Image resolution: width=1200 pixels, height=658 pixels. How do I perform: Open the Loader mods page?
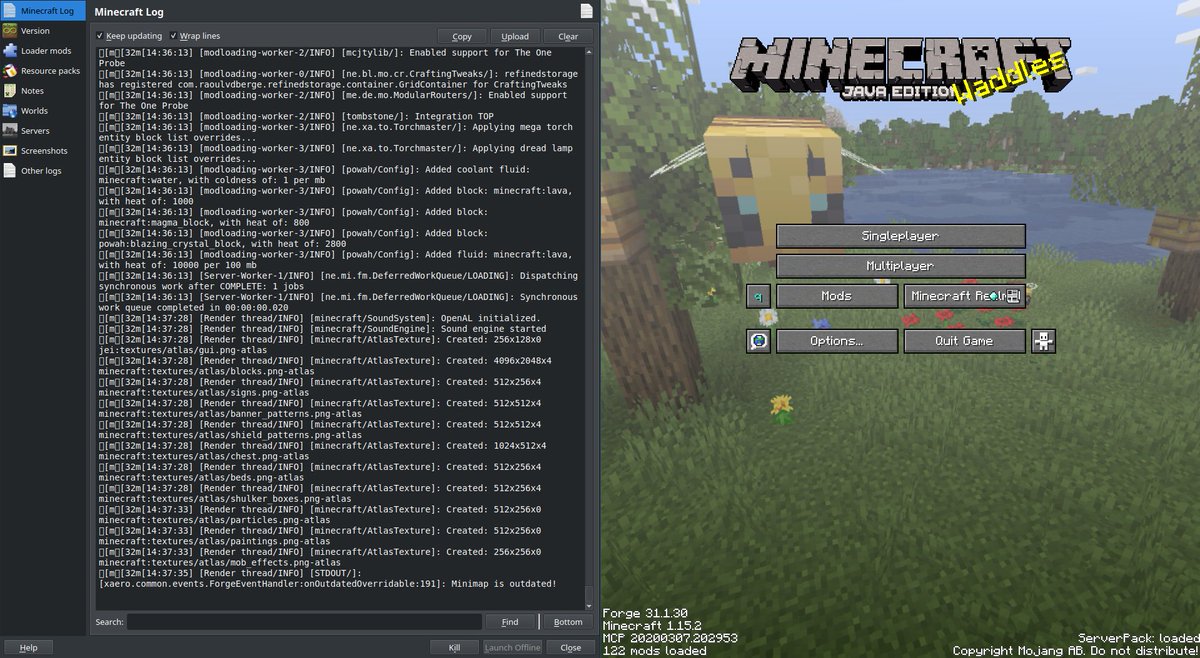(43, 51)
